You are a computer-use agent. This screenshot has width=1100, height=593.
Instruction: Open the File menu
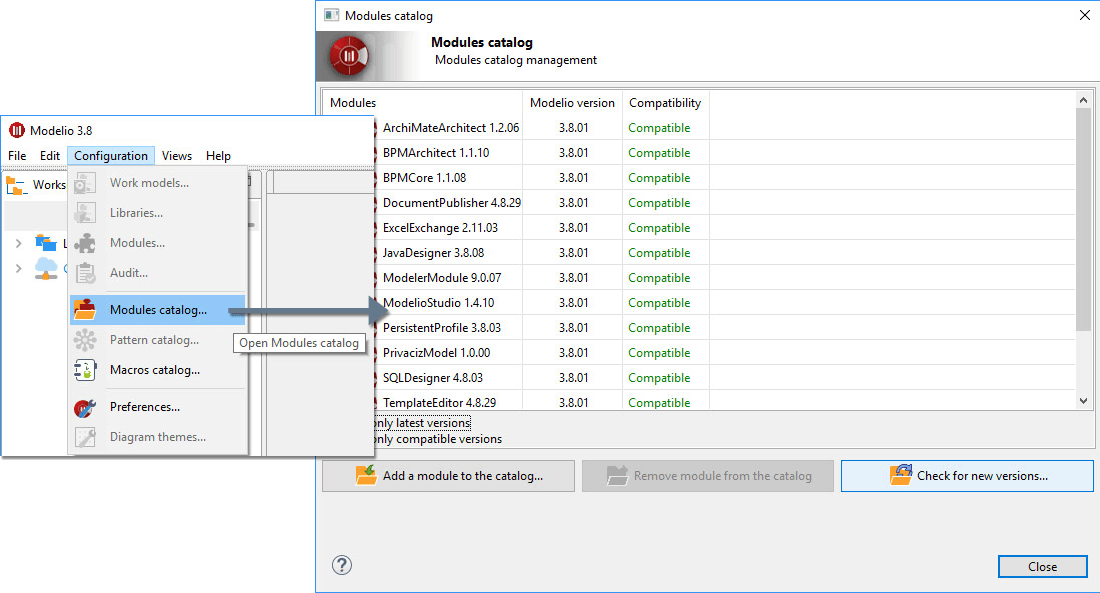point(18,156)
